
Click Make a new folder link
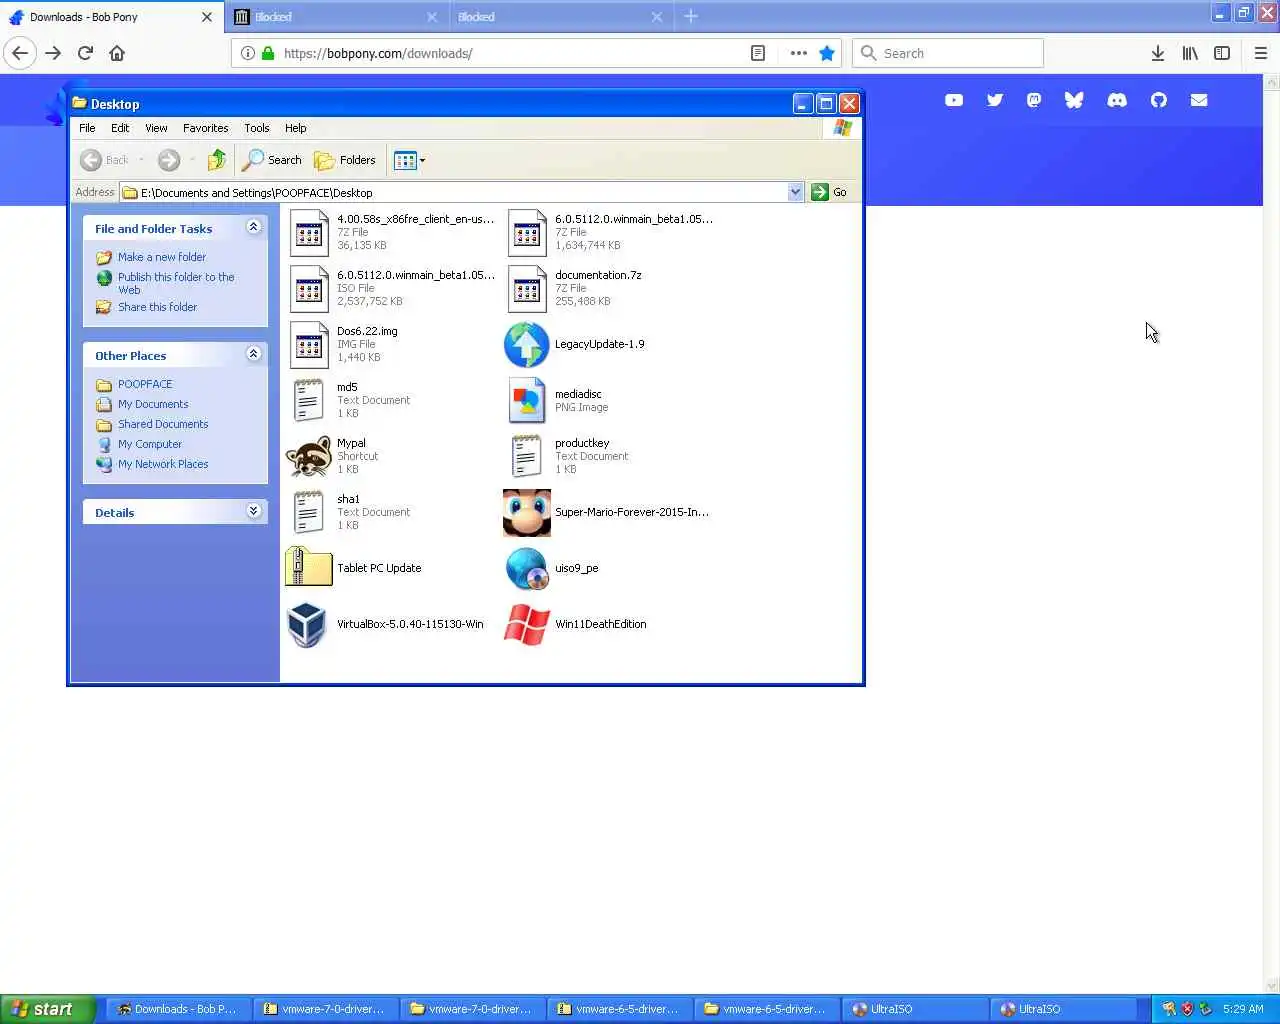(162, 257)
